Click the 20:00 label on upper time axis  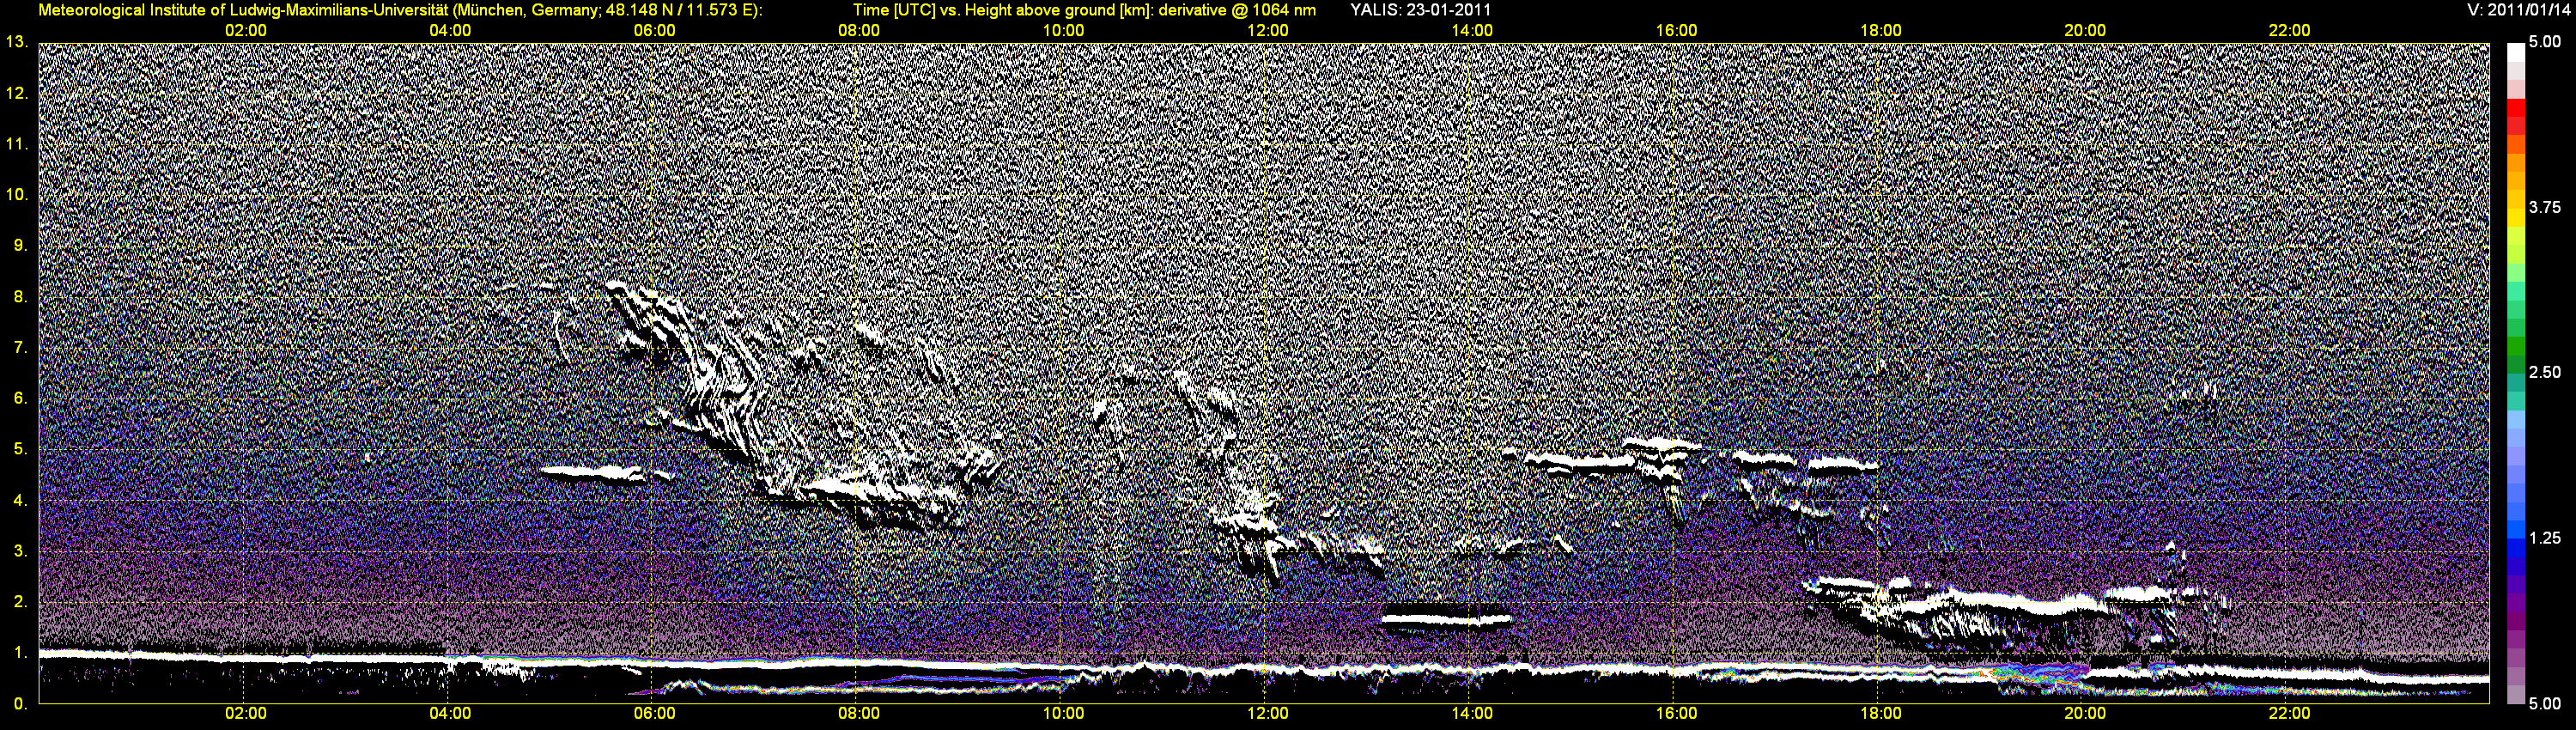(2085, 31)
